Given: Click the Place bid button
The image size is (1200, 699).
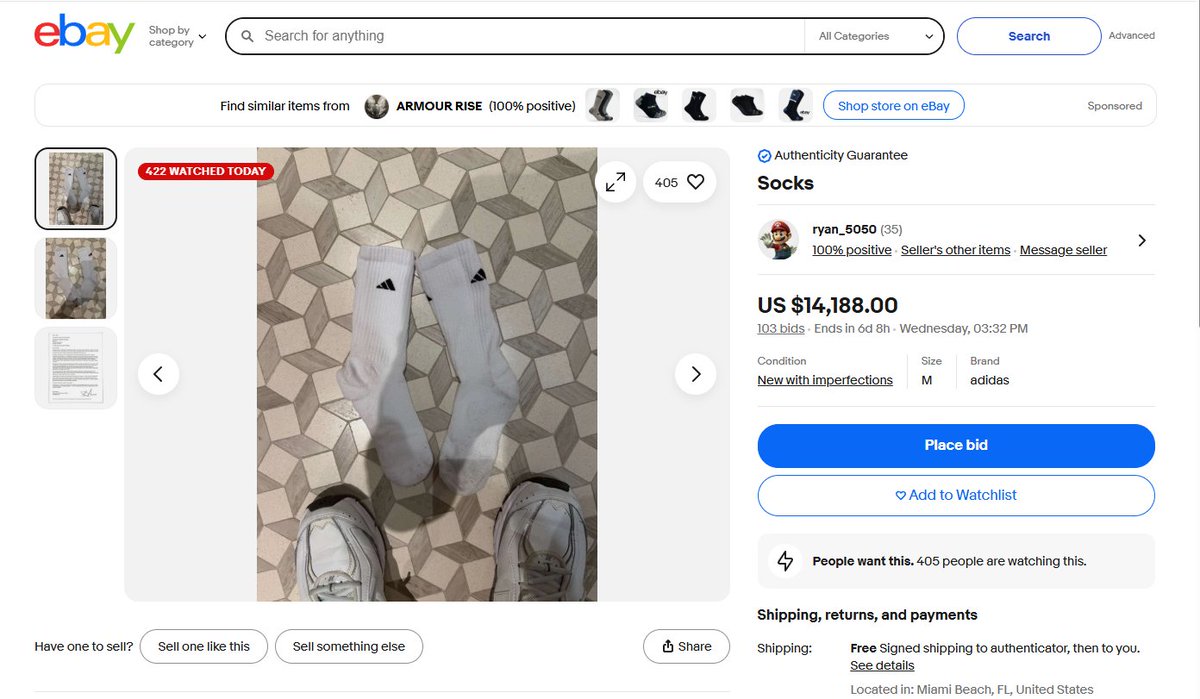Looking at the screenshot, I should click(x=956, y=446).
